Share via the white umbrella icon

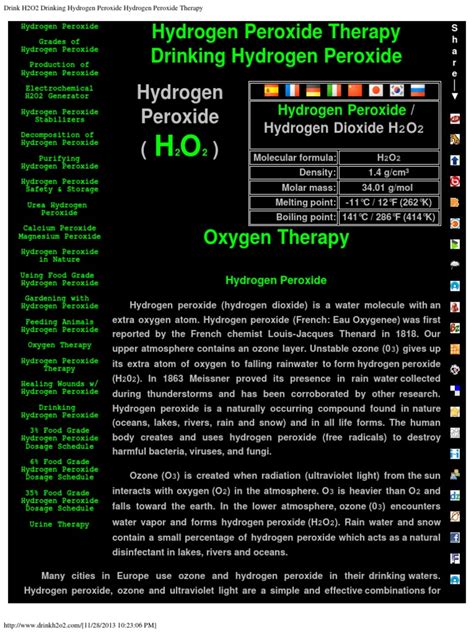click(x=455, y=265)
